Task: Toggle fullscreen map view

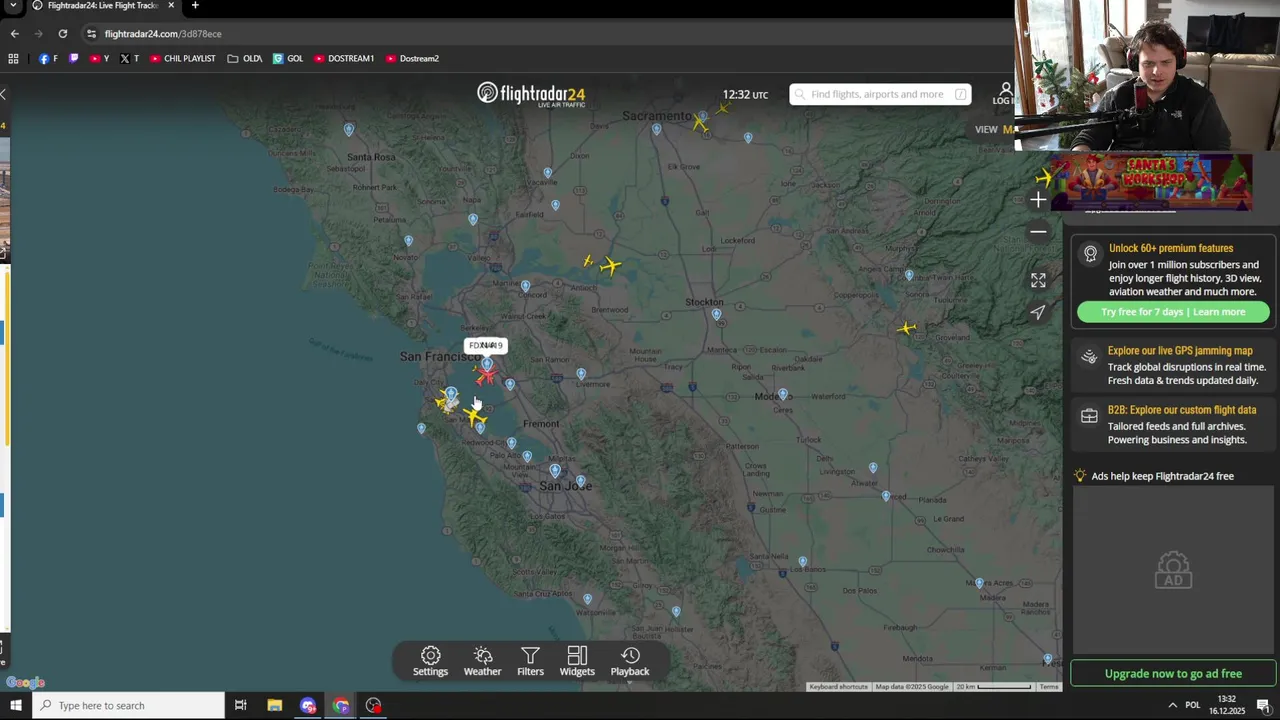Action: [x=1038, y=280]
